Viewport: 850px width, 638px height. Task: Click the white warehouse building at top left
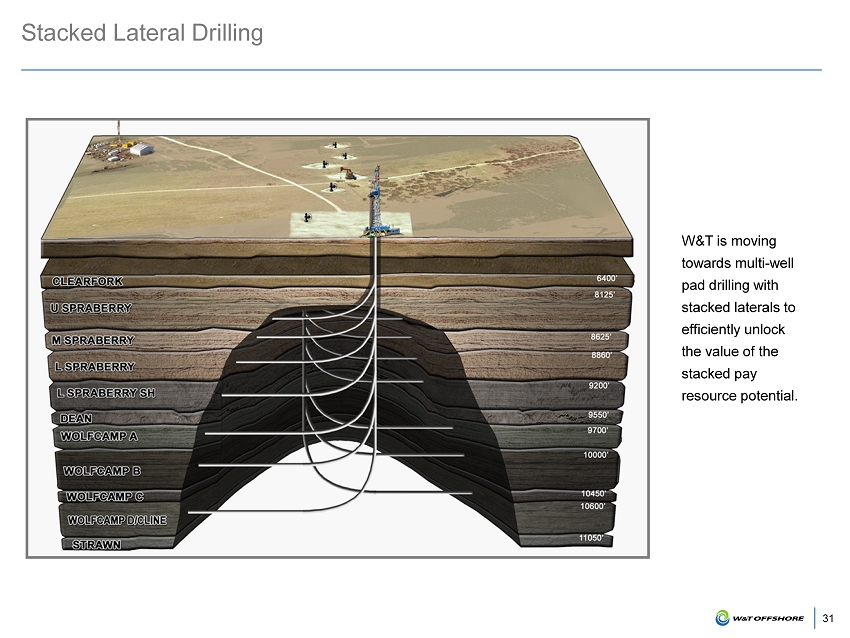[x=141, y=149]
